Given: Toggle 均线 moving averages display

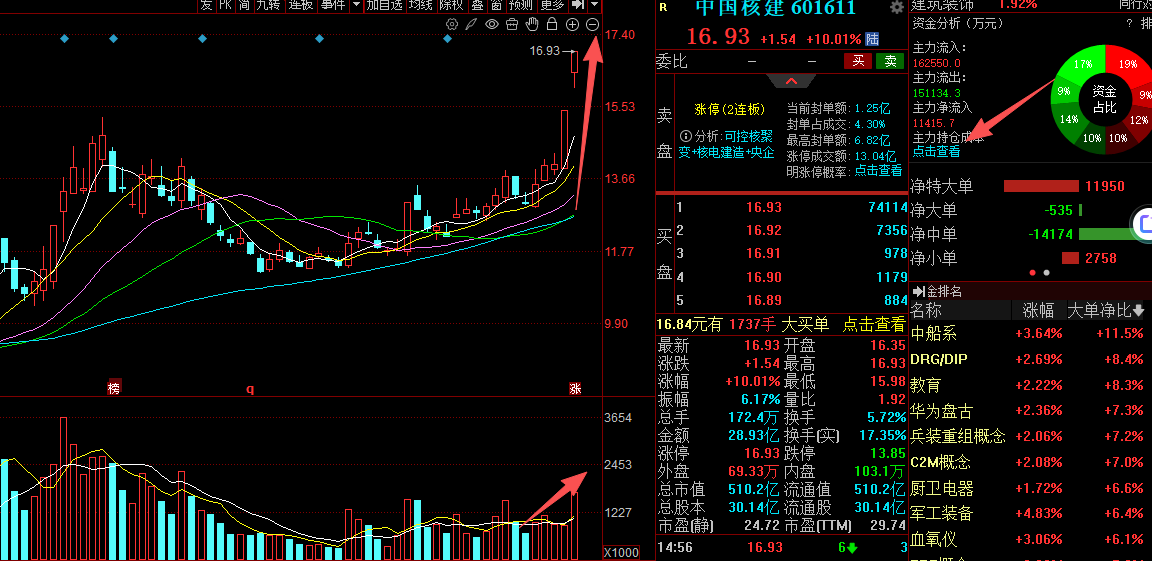Looking at the screenshot, I should click(x=421, y=5).
